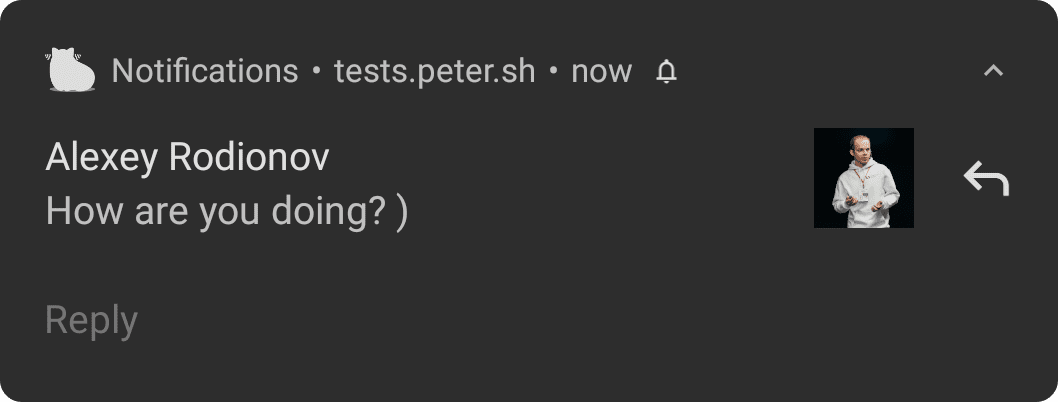Click the website origin tests.peter.sh
Viewport: 1058px width, 402px height.
coord(434,71)
